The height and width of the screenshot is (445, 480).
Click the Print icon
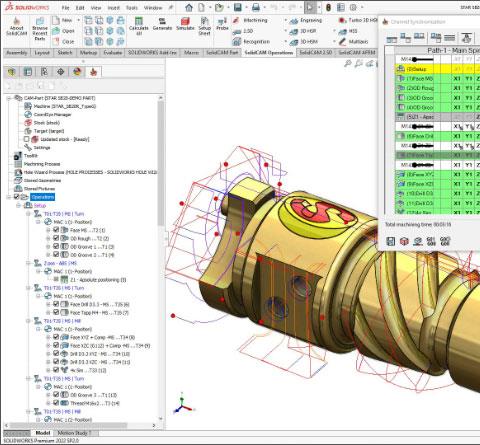[256, 7]
